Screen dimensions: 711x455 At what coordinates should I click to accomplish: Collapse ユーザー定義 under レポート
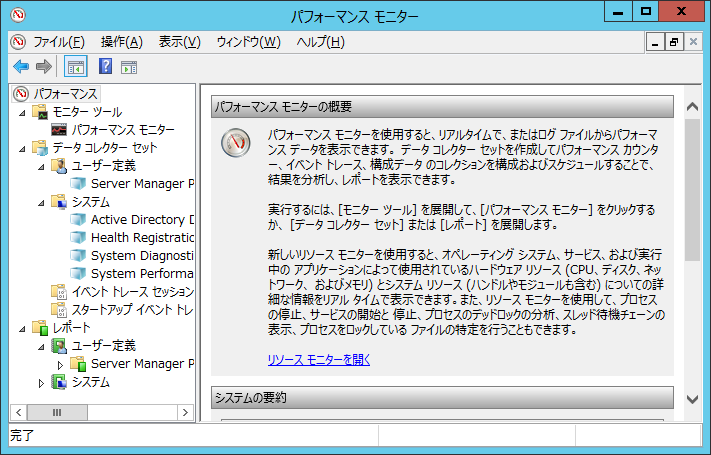pos(41,347)
